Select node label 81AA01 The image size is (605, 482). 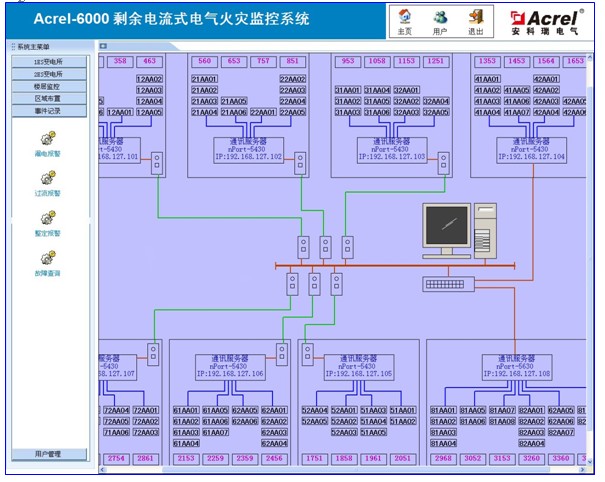[x=443, y=410]
